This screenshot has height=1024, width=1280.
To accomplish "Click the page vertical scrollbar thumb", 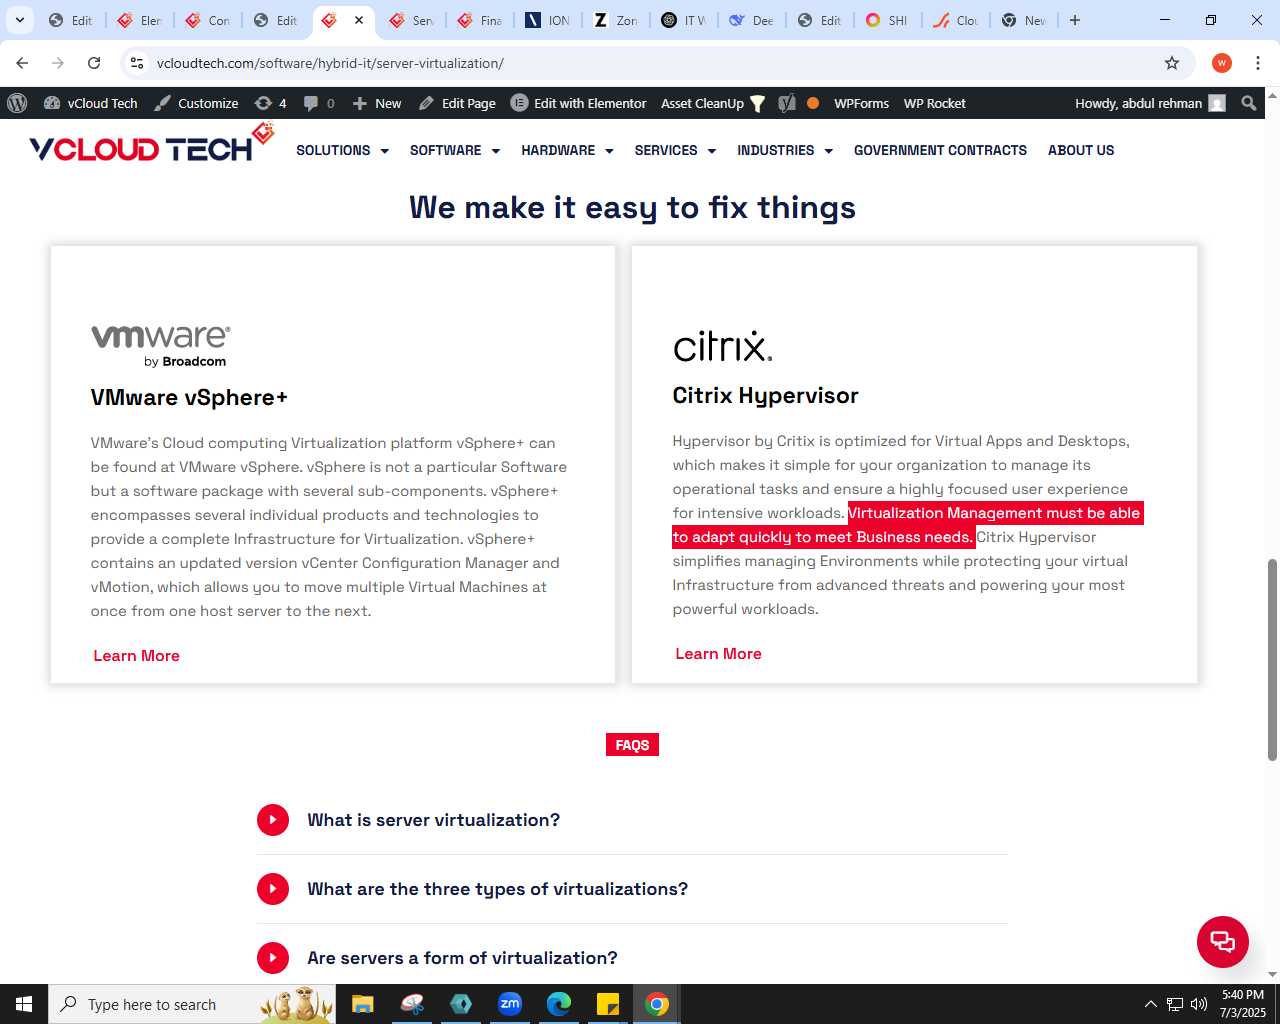I will pos(1272,660).
